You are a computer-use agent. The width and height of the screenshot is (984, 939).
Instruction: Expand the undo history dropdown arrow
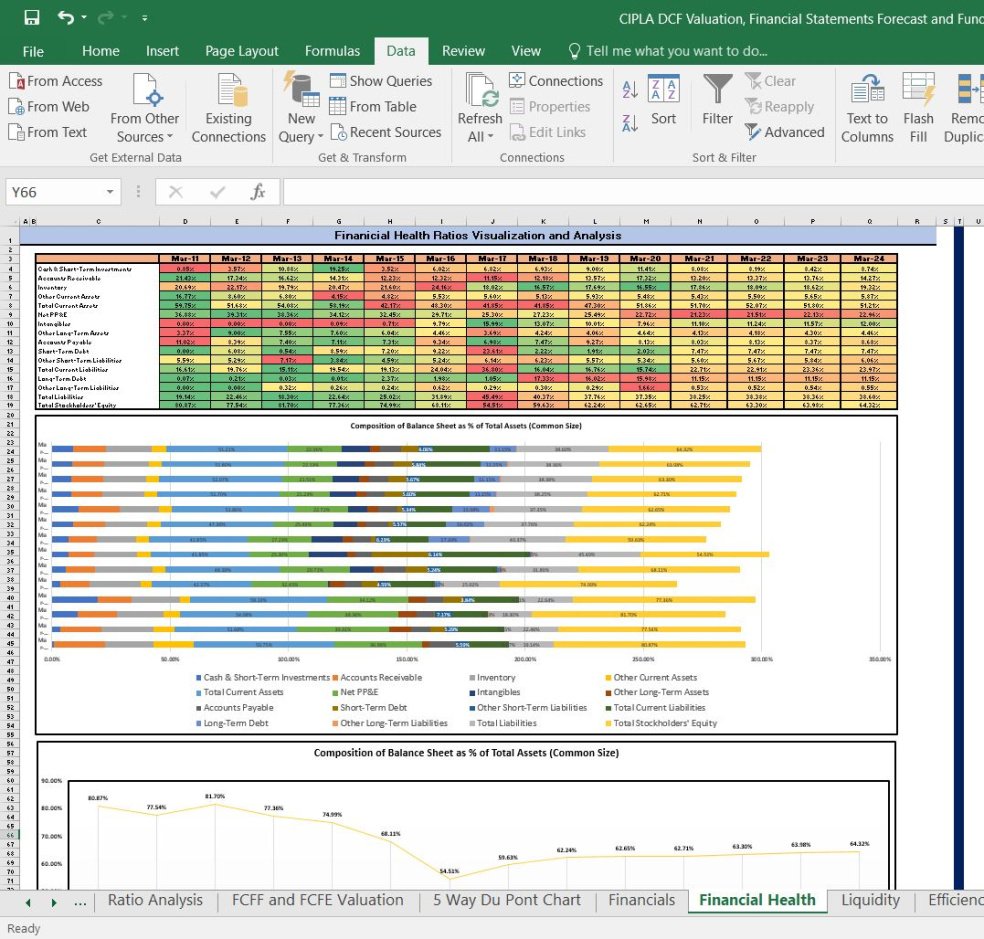click(x=84, y=18)
